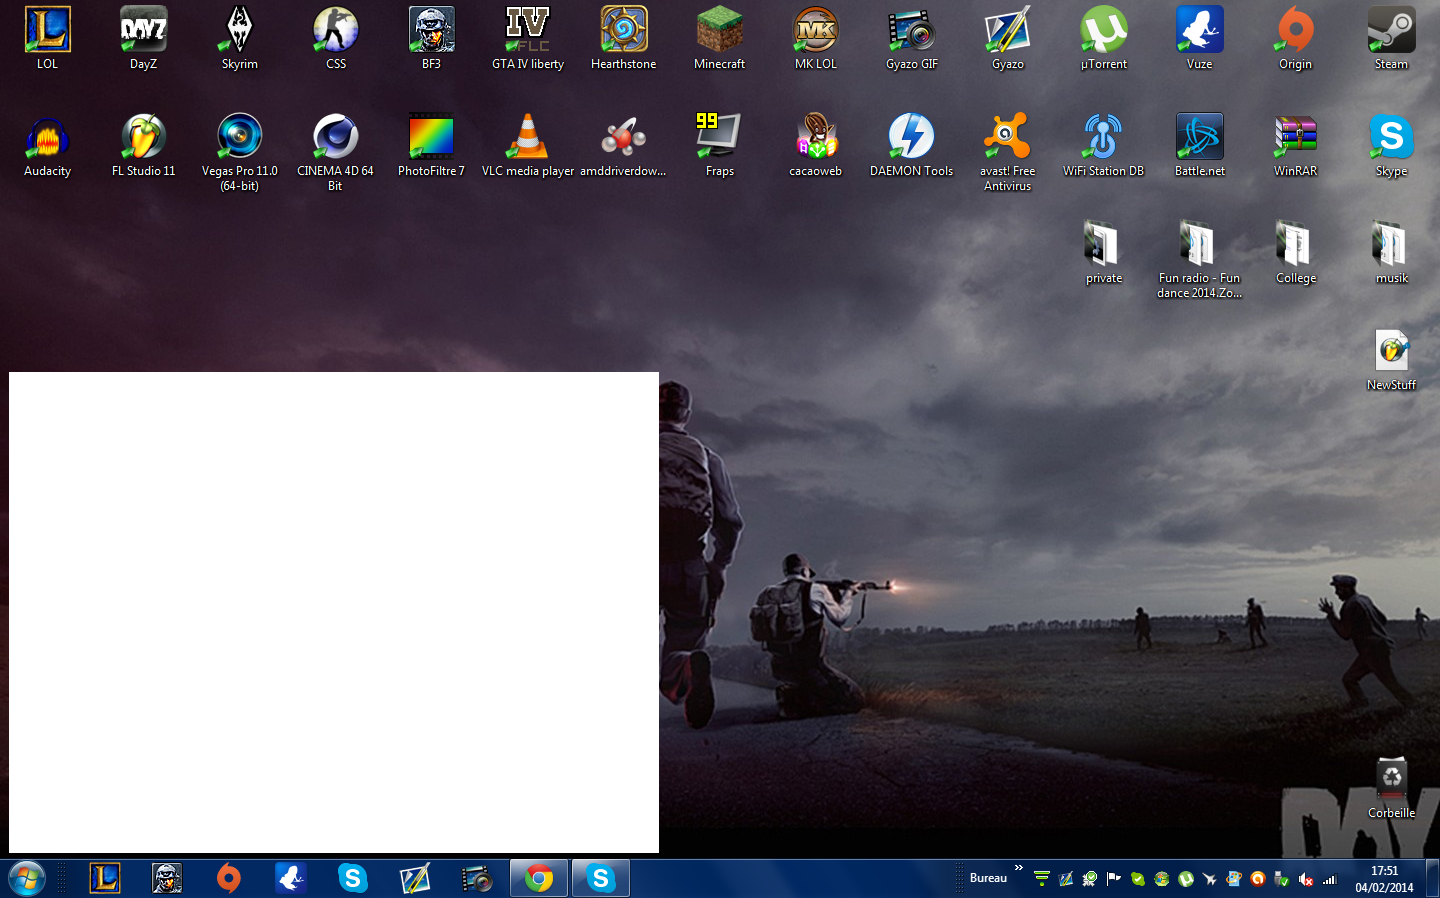Launch the VLC media player cone icon

[x=528, y=146]
